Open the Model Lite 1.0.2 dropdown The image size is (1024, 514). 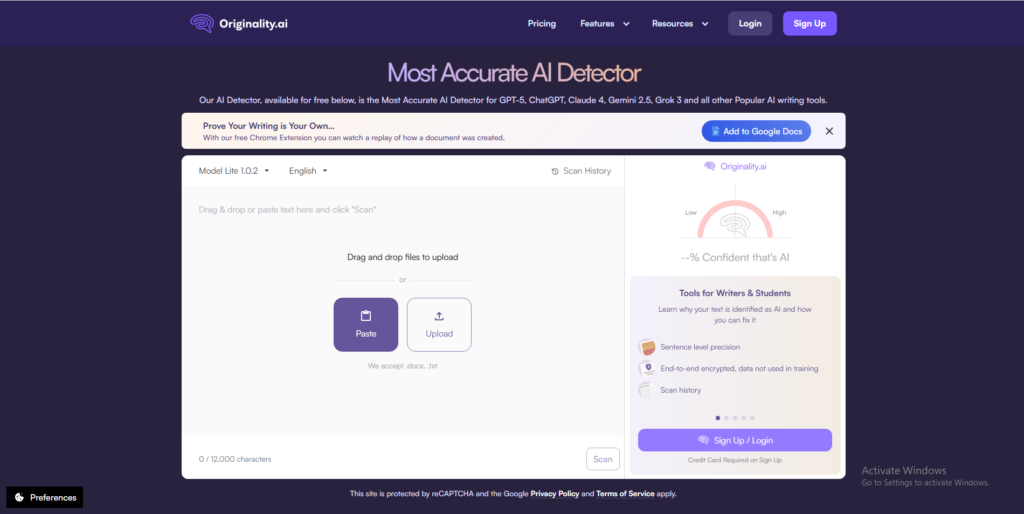[x=234, y=171]
